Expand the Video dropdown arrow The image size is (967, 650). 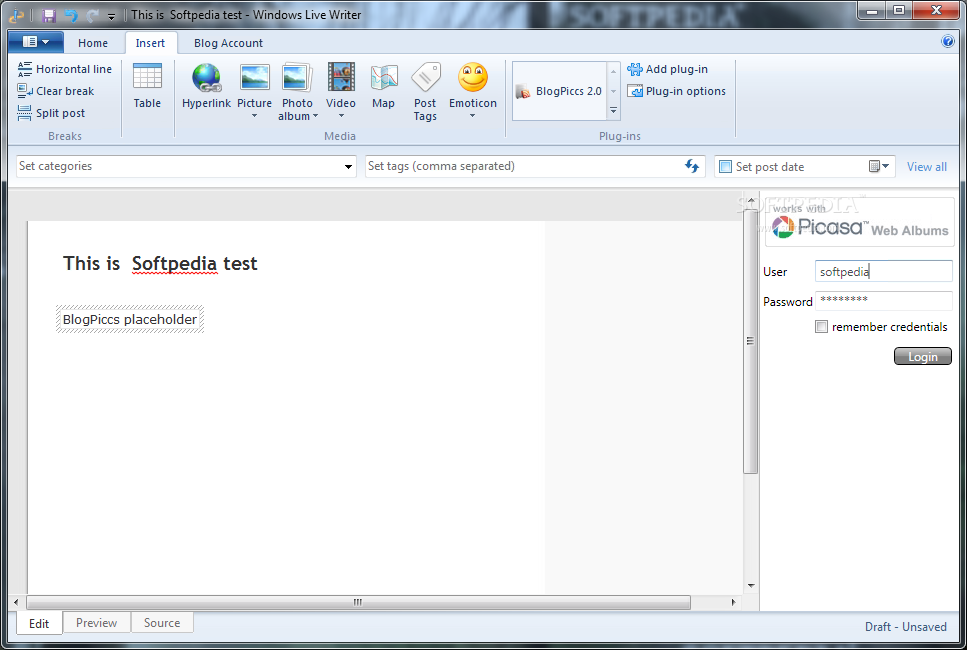click(341, 116)
